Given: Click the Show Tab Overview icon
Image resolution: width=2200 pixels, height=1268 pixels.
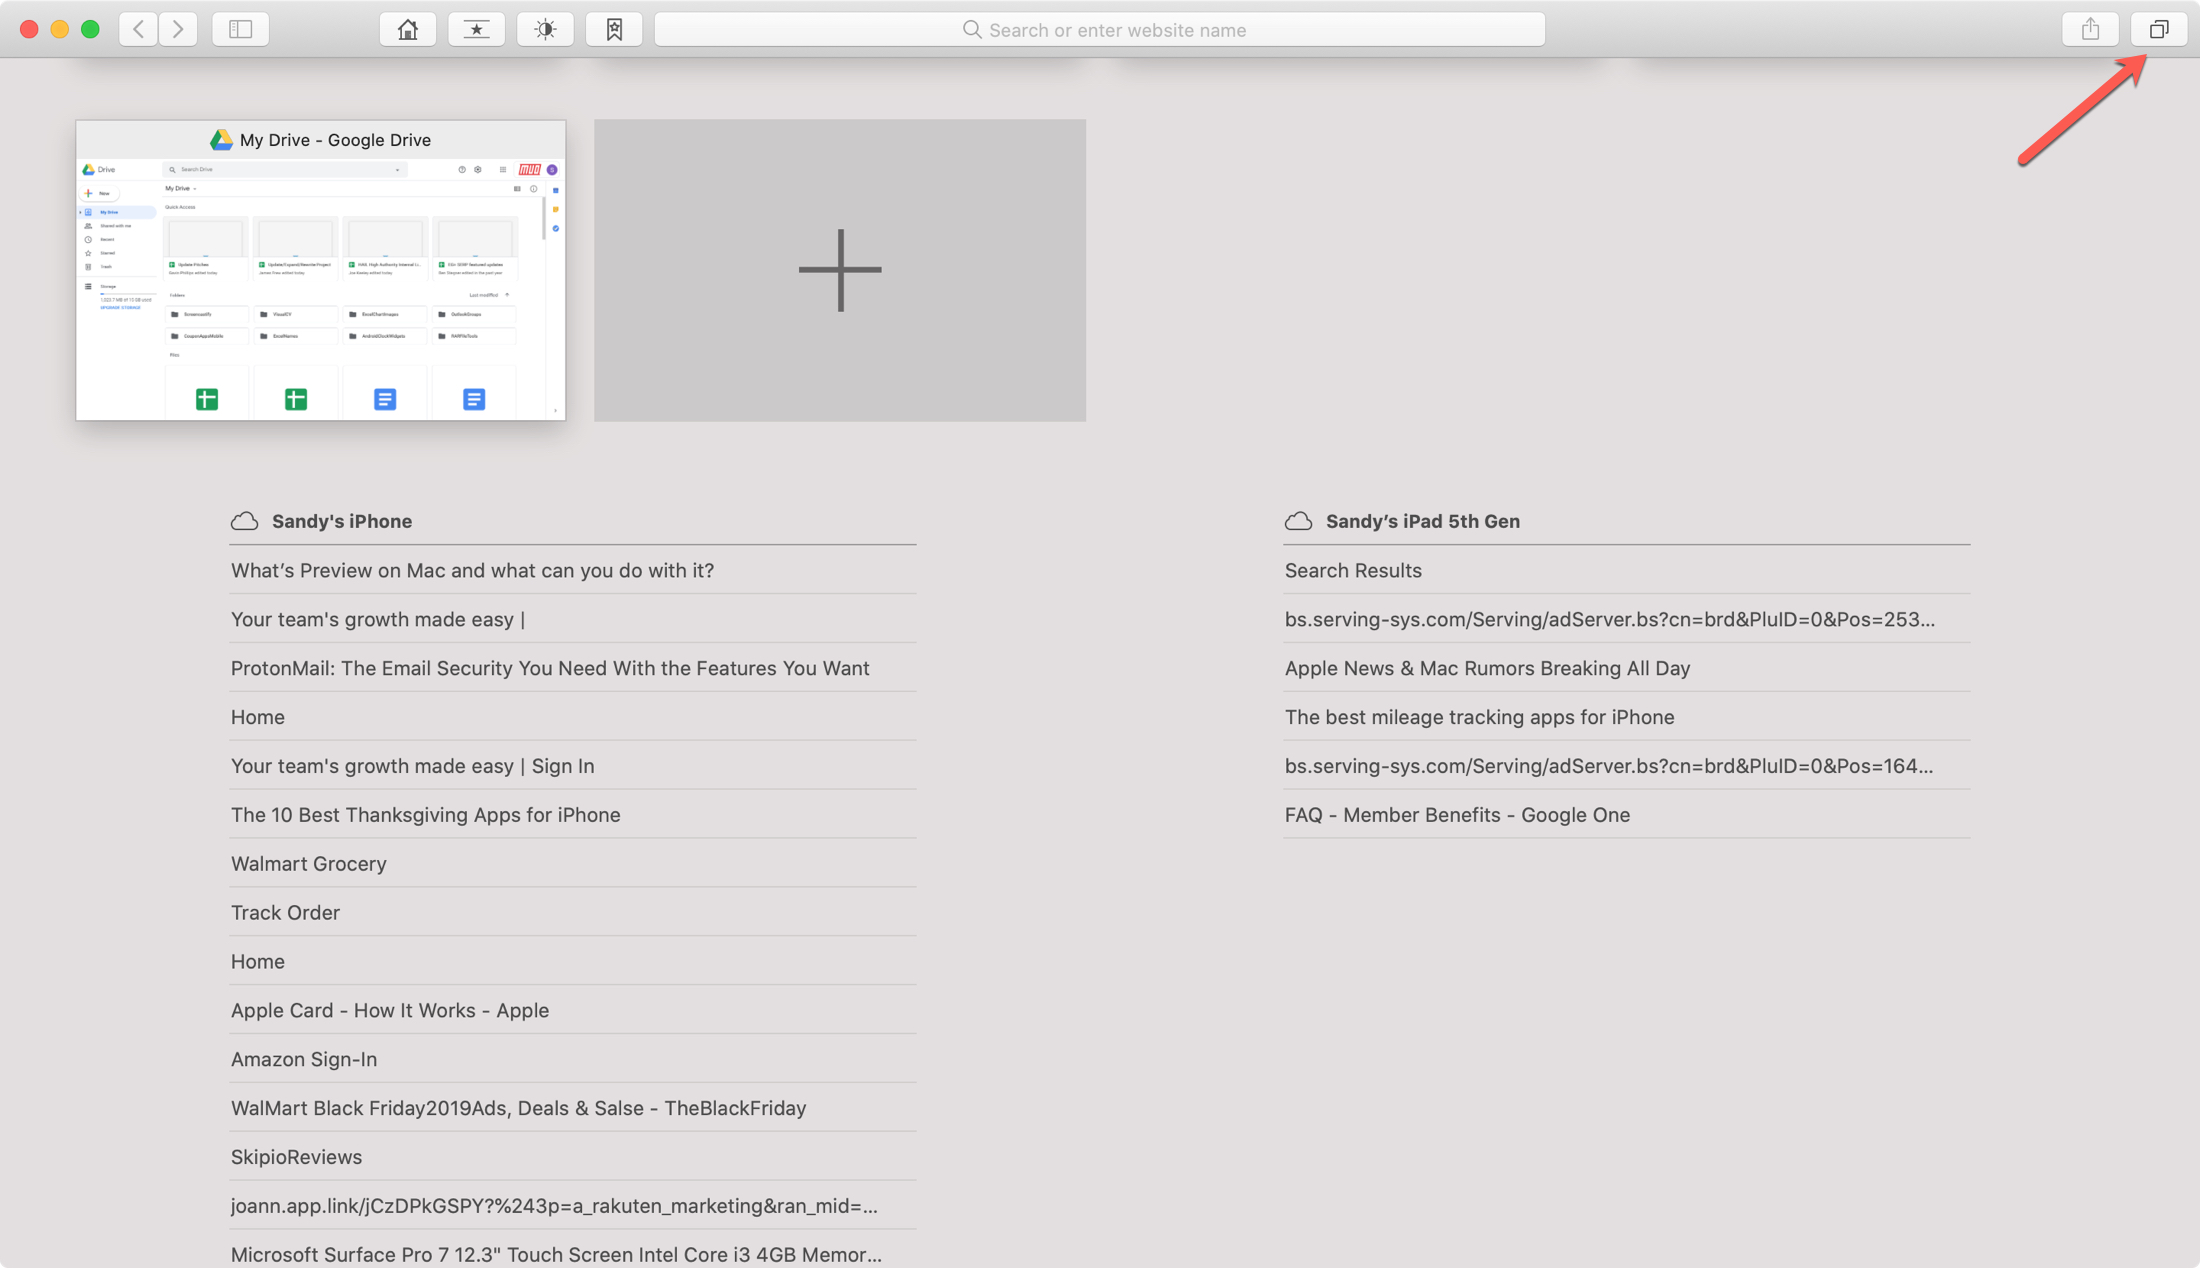Looking at the screenshot, I should click(2159, 29).
